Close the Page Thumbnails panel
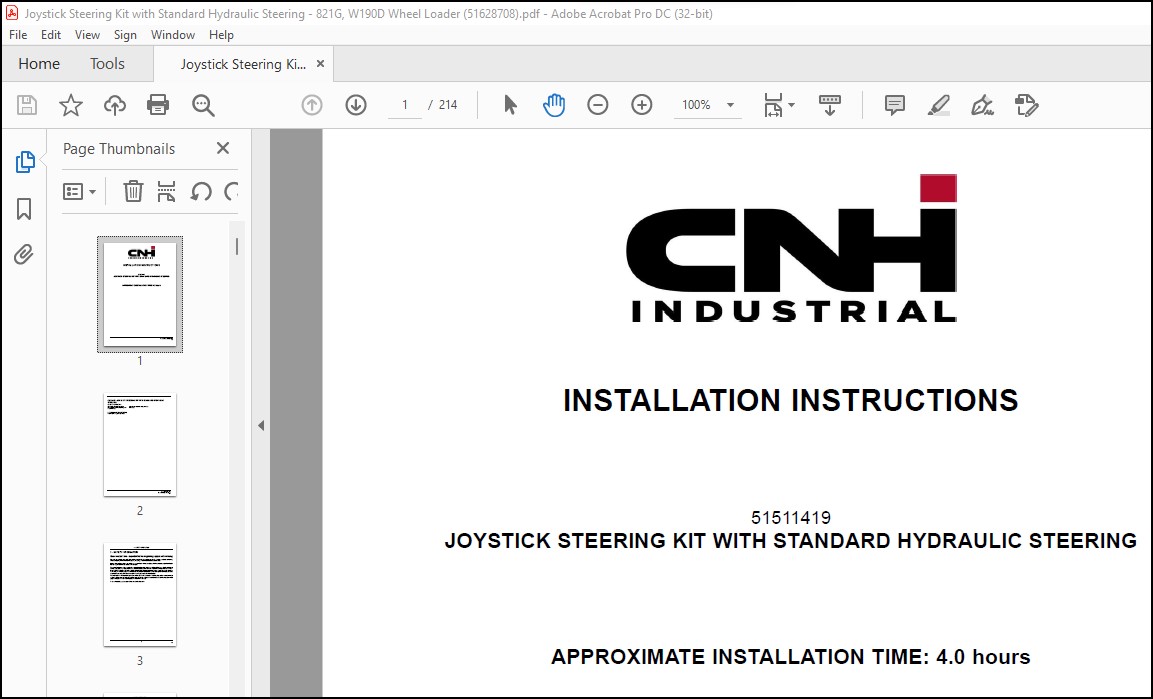This screenshot has height=699, width=1153. 223,148
